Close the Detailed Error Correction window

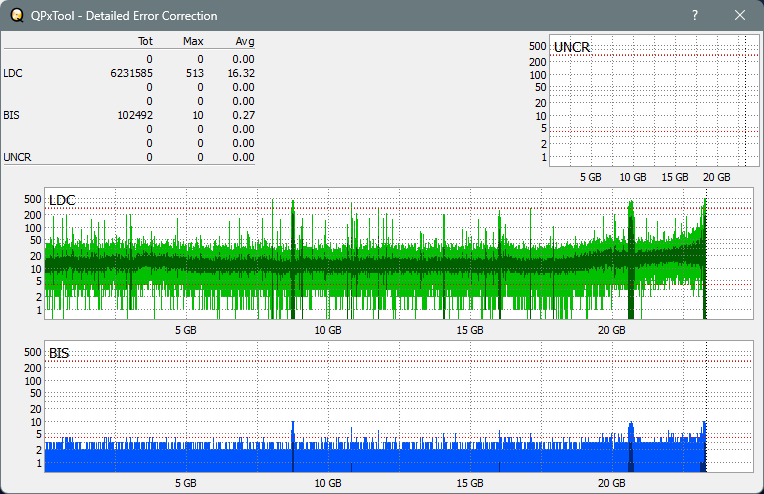pos(739,16)
